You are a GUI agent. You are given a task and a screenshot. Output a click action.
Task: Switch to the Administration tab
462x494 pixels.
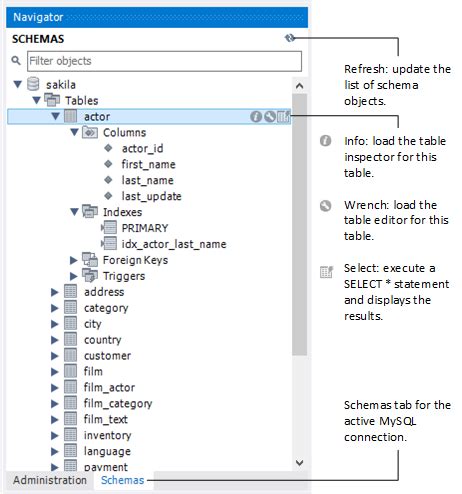tap(50, 480)
